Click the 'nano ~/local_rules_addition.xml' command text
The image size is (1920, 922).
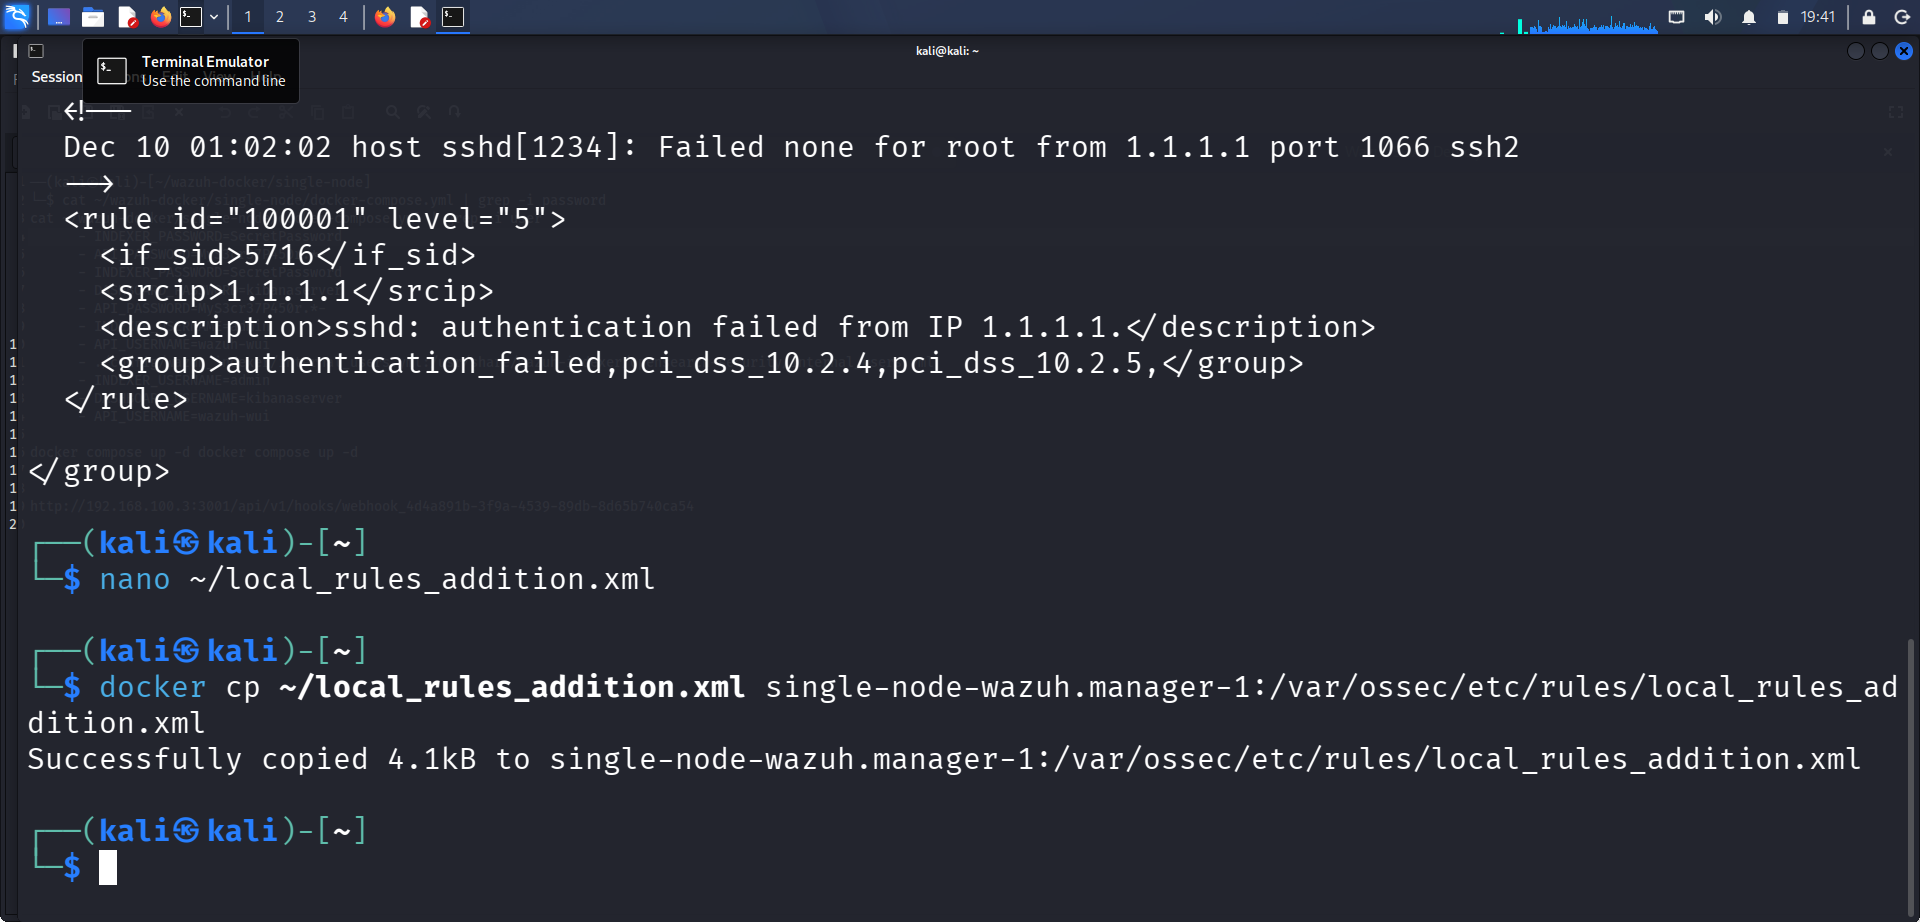tap(377, 579)
